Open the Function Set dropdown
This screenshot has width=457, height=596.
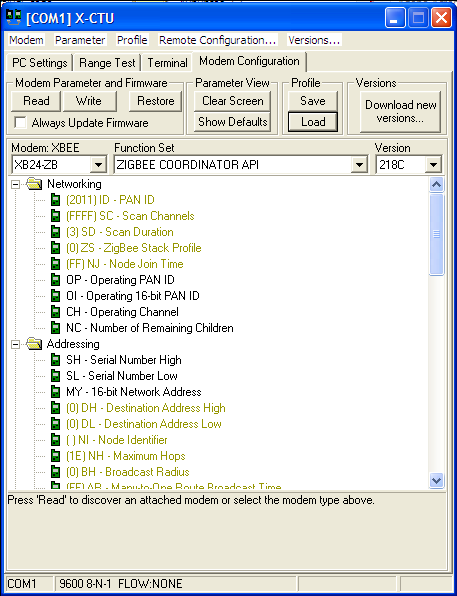[359, 165]
